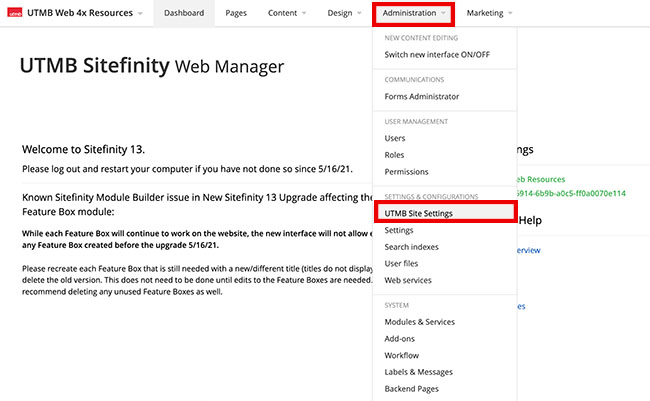
Task: Go to the Pages tab
Action: pos(236,14)
